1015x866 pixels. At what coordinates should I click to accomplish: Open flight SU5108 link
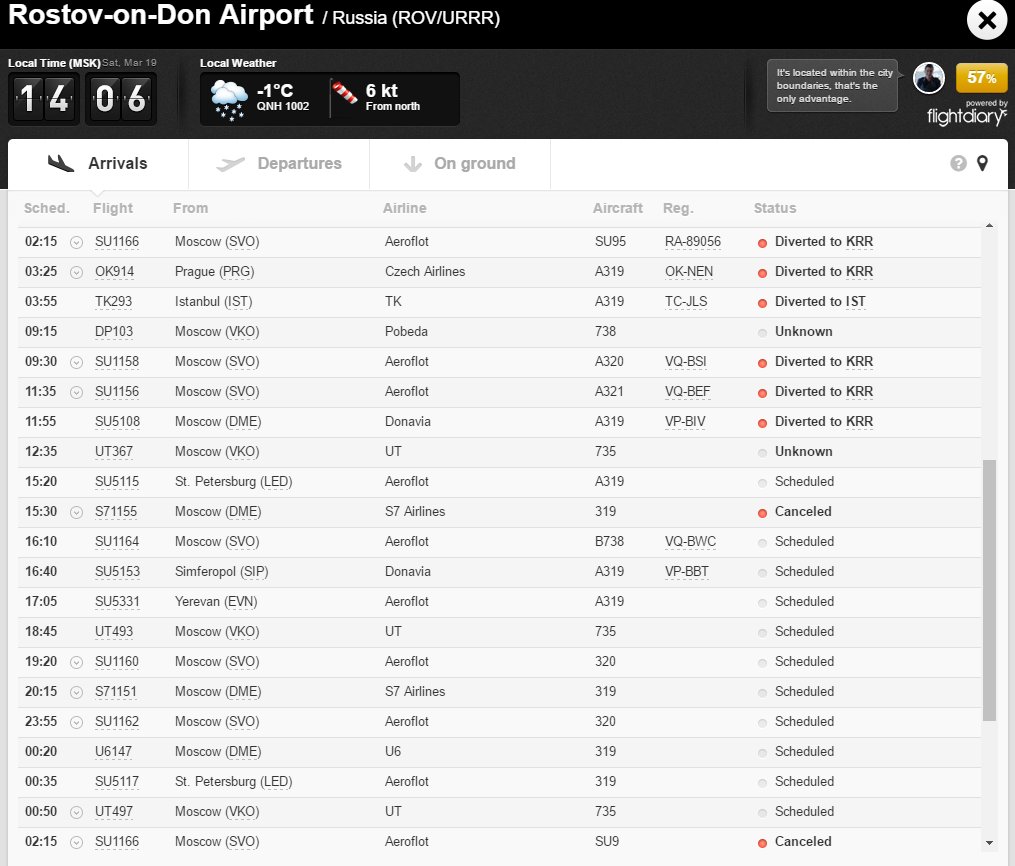[117, 421]
